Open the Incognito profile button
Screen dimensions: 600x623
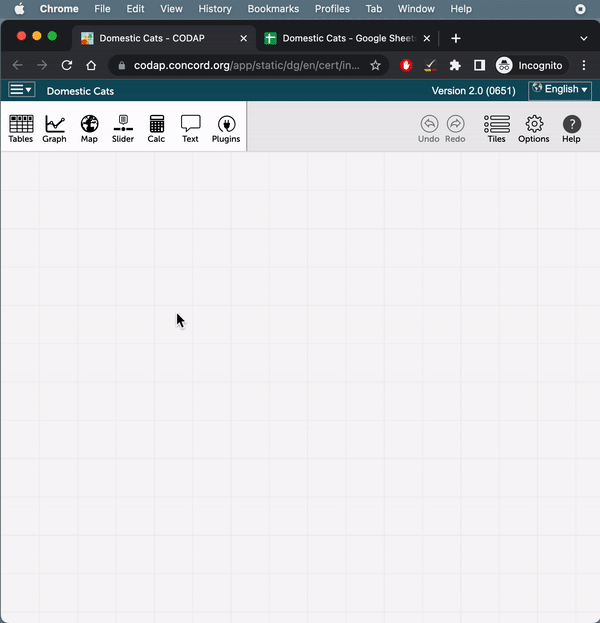[531, 65]
